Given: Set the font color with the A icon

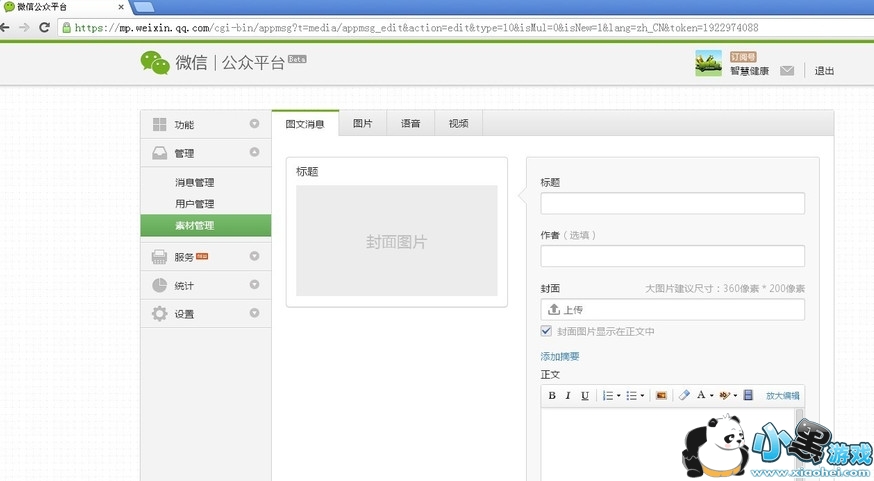Looking at the screenshot, I should click(701, 395).
